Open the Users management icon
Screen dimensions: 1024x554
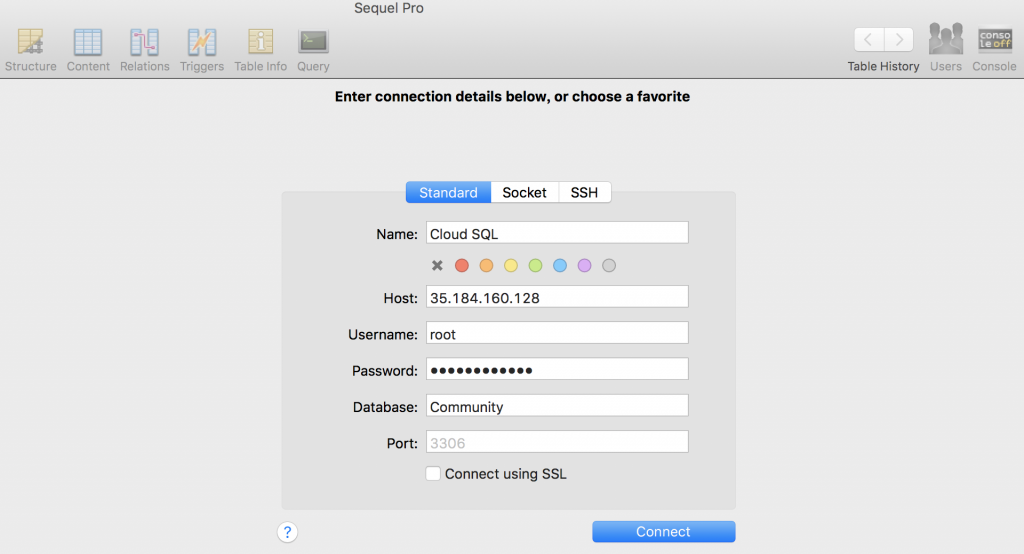946,39
